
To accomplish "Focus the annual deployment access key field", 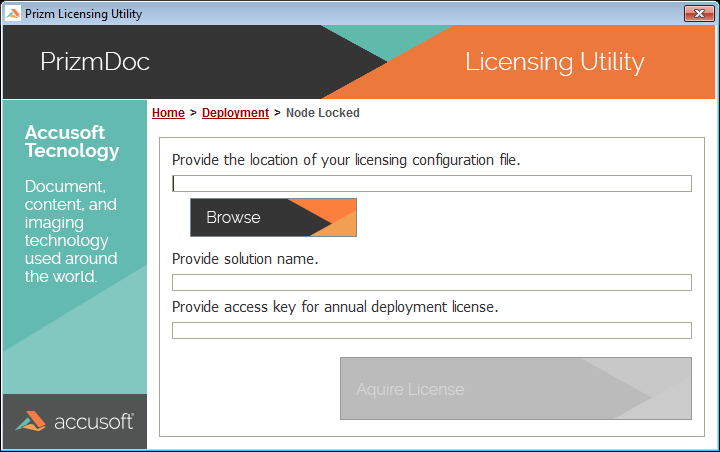I will [431, 330].
